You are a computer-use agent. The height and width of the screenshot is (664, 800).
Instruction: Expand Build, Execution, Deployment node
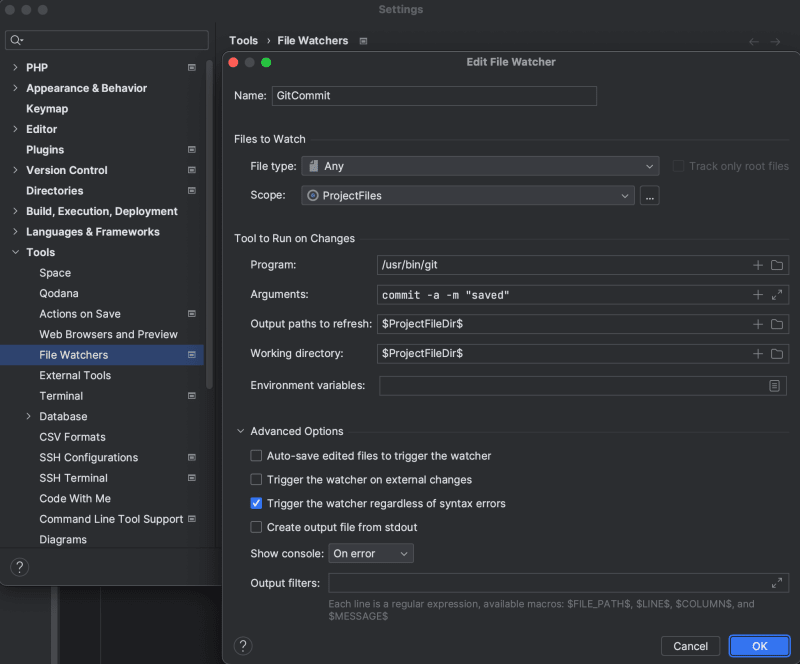tap(15, 211)
